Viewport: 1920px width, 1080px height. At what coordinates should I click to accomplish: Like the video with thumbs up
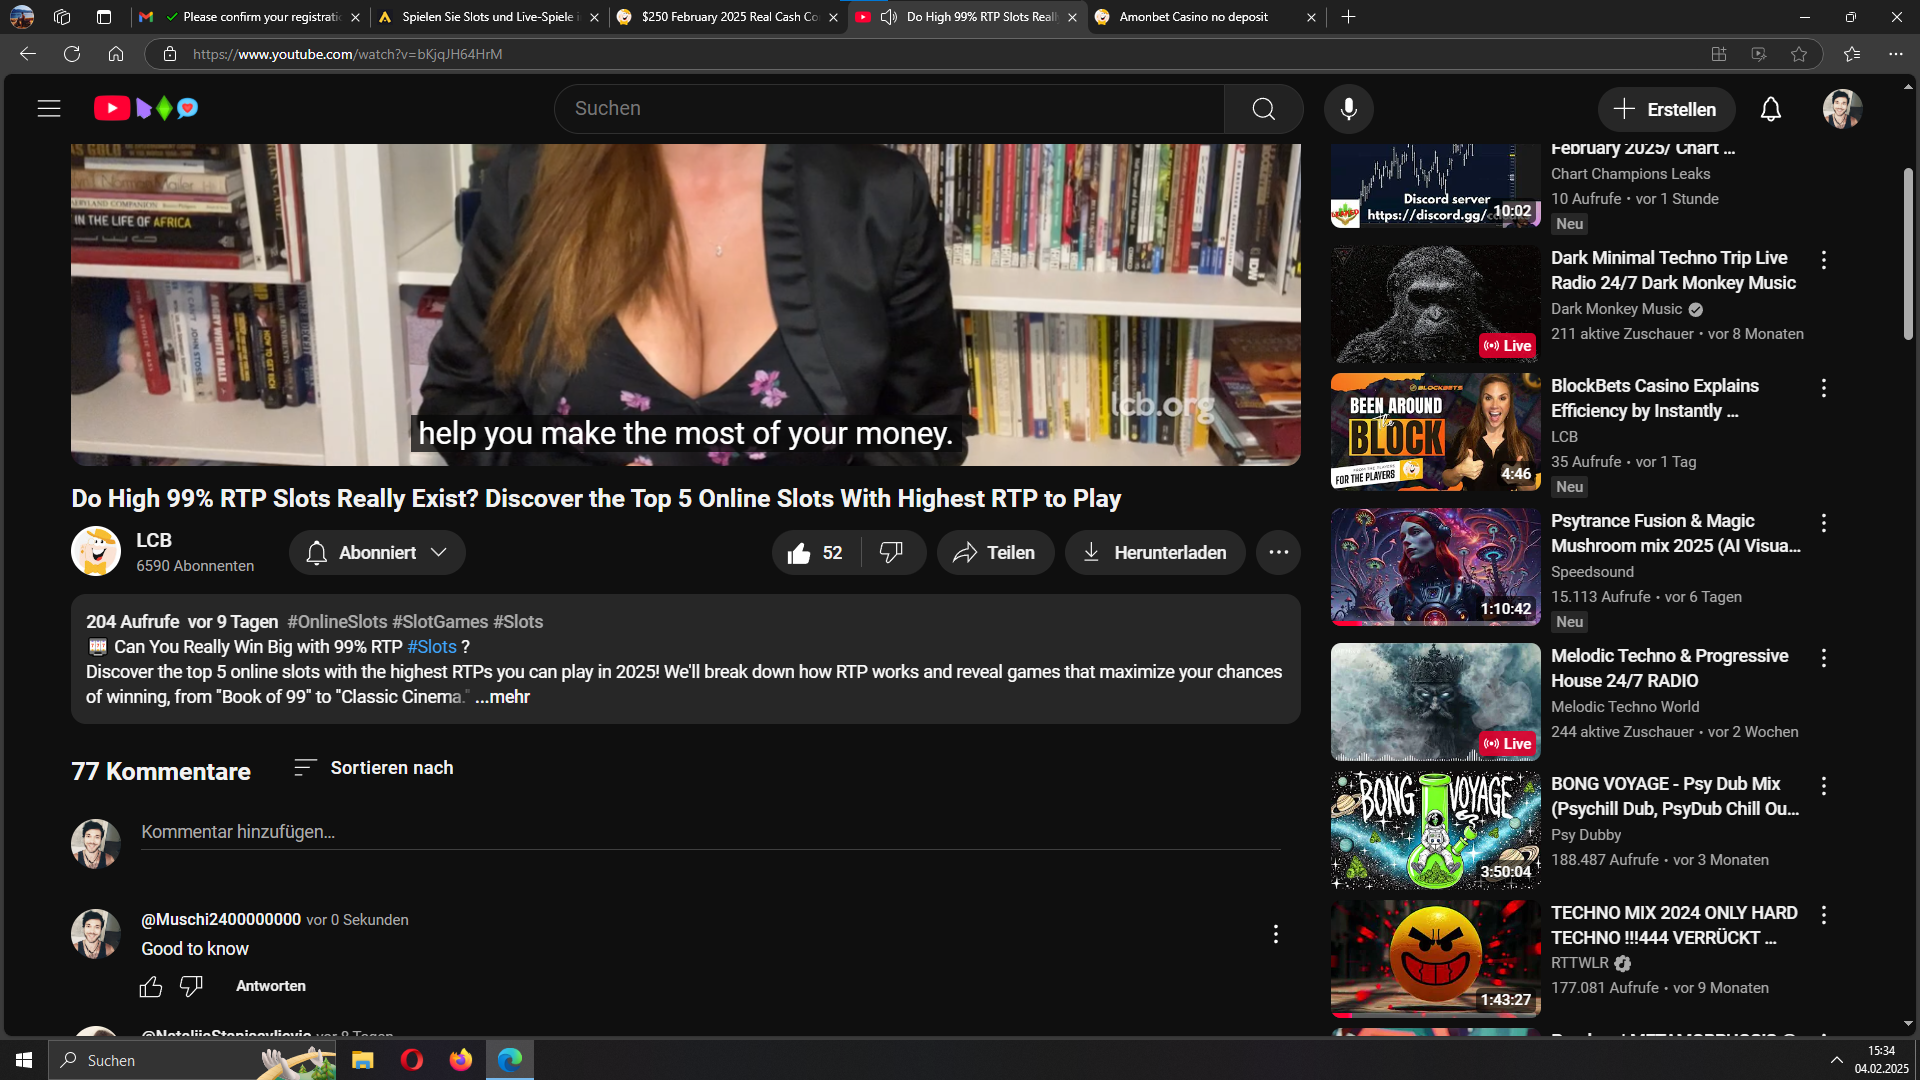815,553
